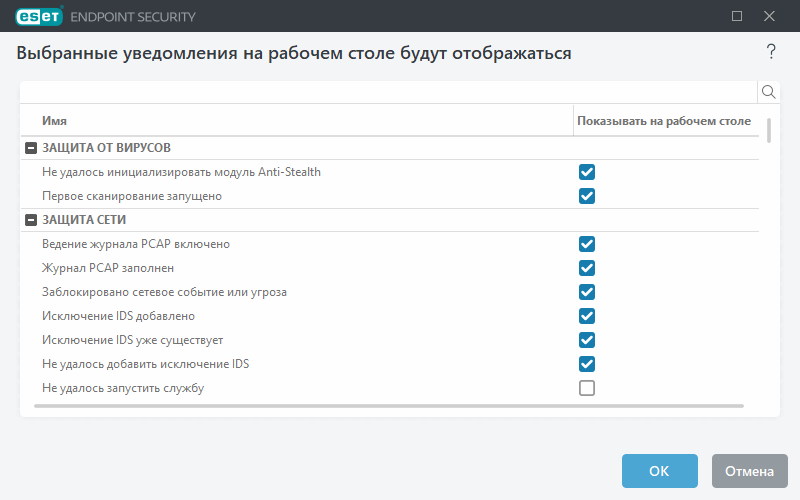The width and height of the screenshot is (800, 500).
Task: Uncheck Исключение IDS добавлено checkbox
Action: [x=587, y=316]
